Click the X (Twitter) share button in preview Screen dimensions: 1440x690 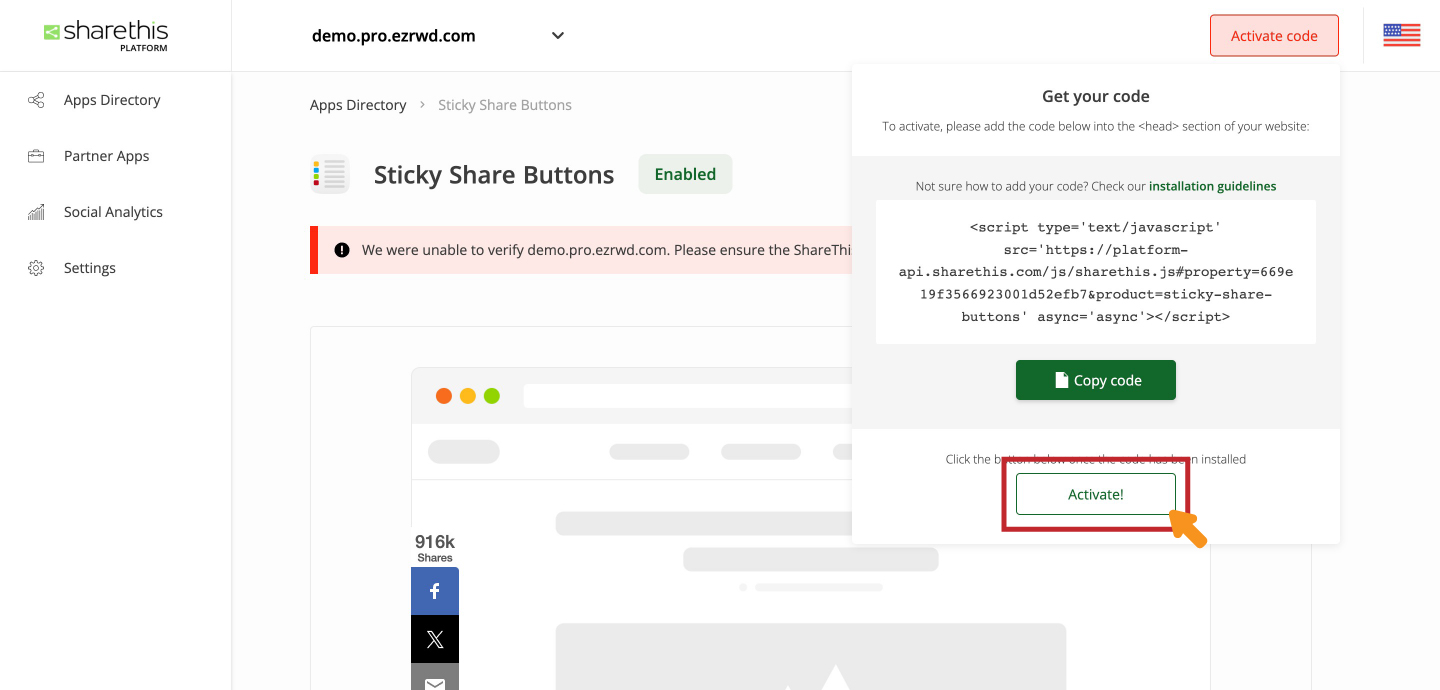pos(435,639)
